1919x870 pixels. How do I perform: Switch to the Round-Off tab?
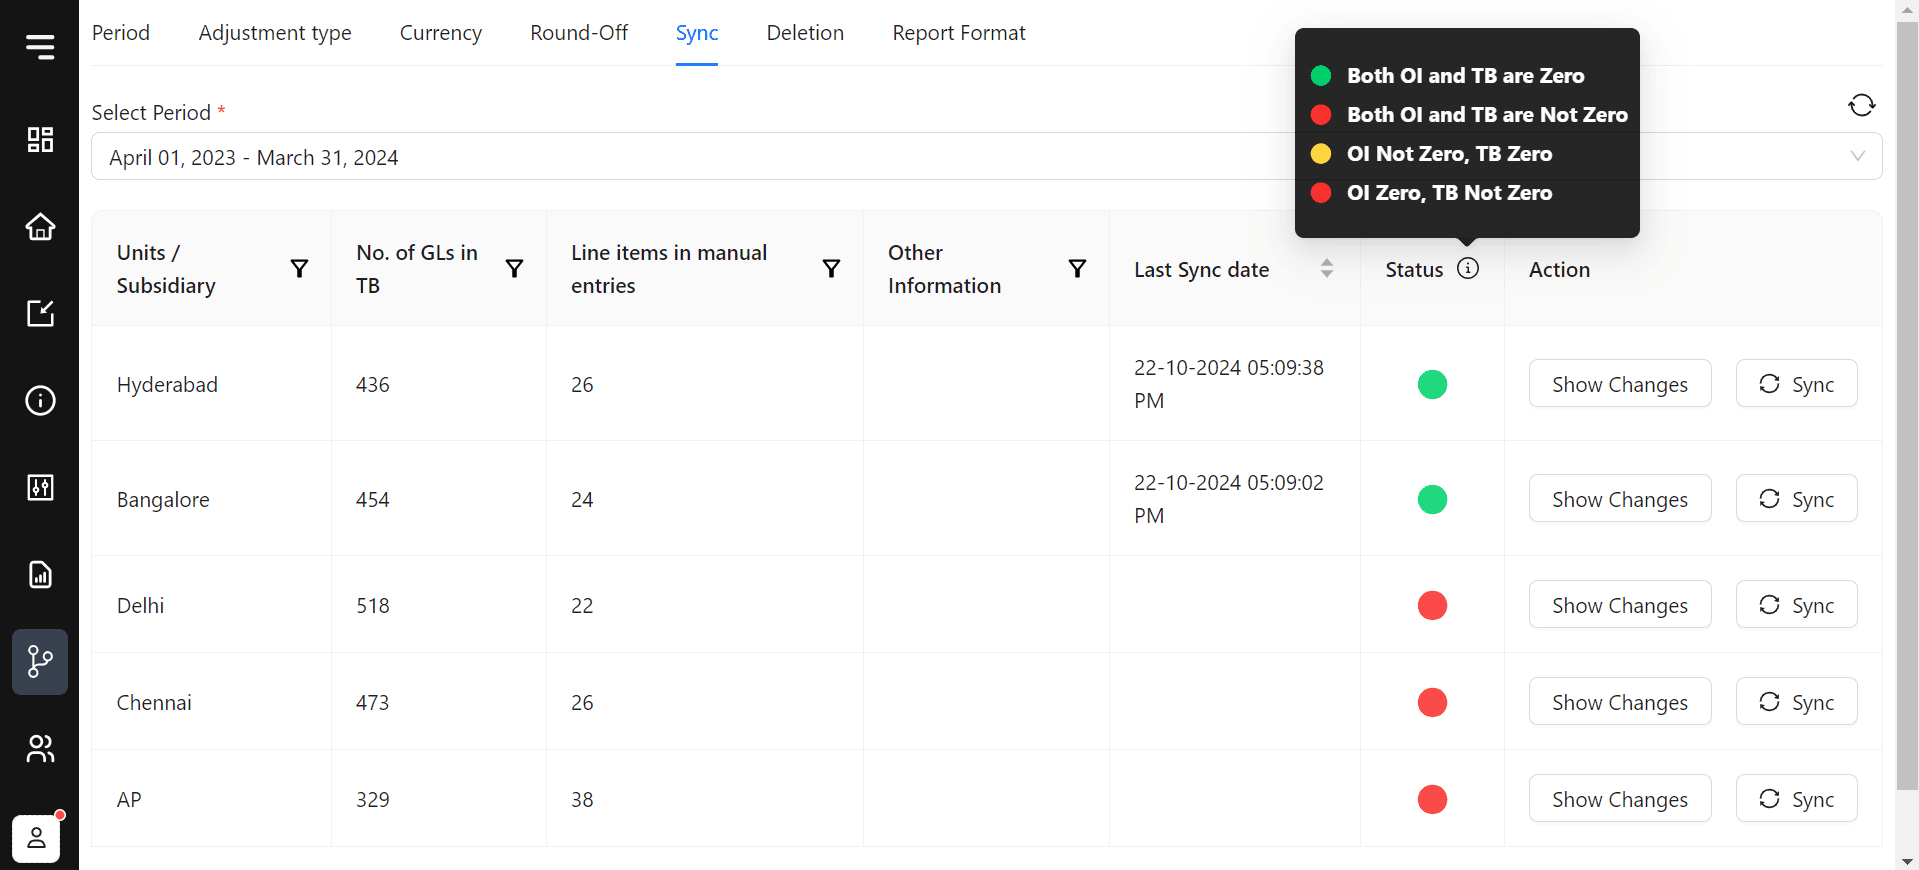[579, 33]
